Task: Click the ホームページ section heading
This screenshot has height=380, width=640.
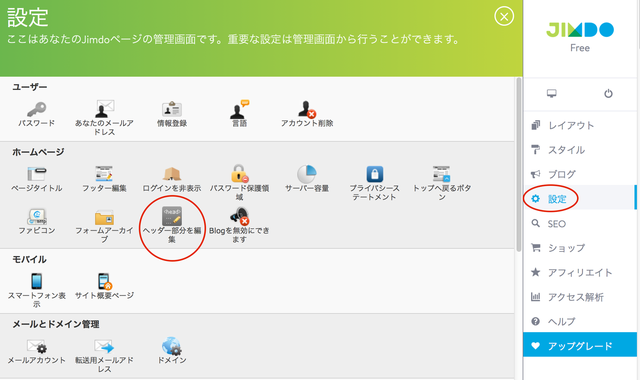Action: (x=38, y=152)
